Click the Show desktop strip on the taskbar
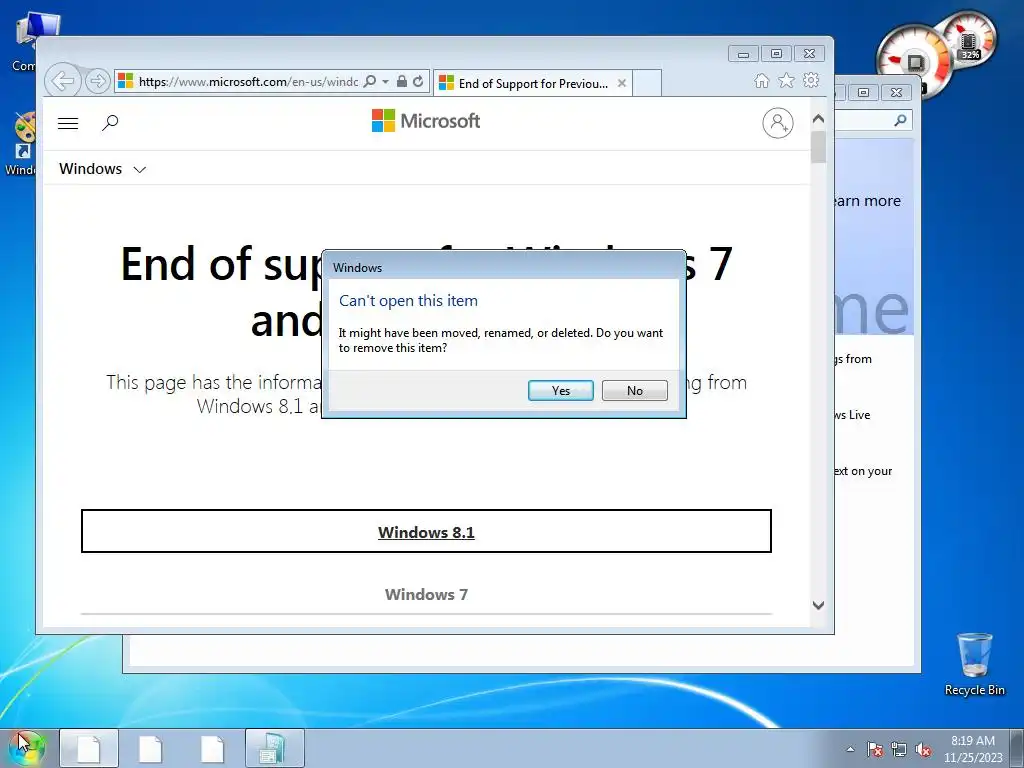Screen dimensions: 1024x768 click(x=1017, y=748)
